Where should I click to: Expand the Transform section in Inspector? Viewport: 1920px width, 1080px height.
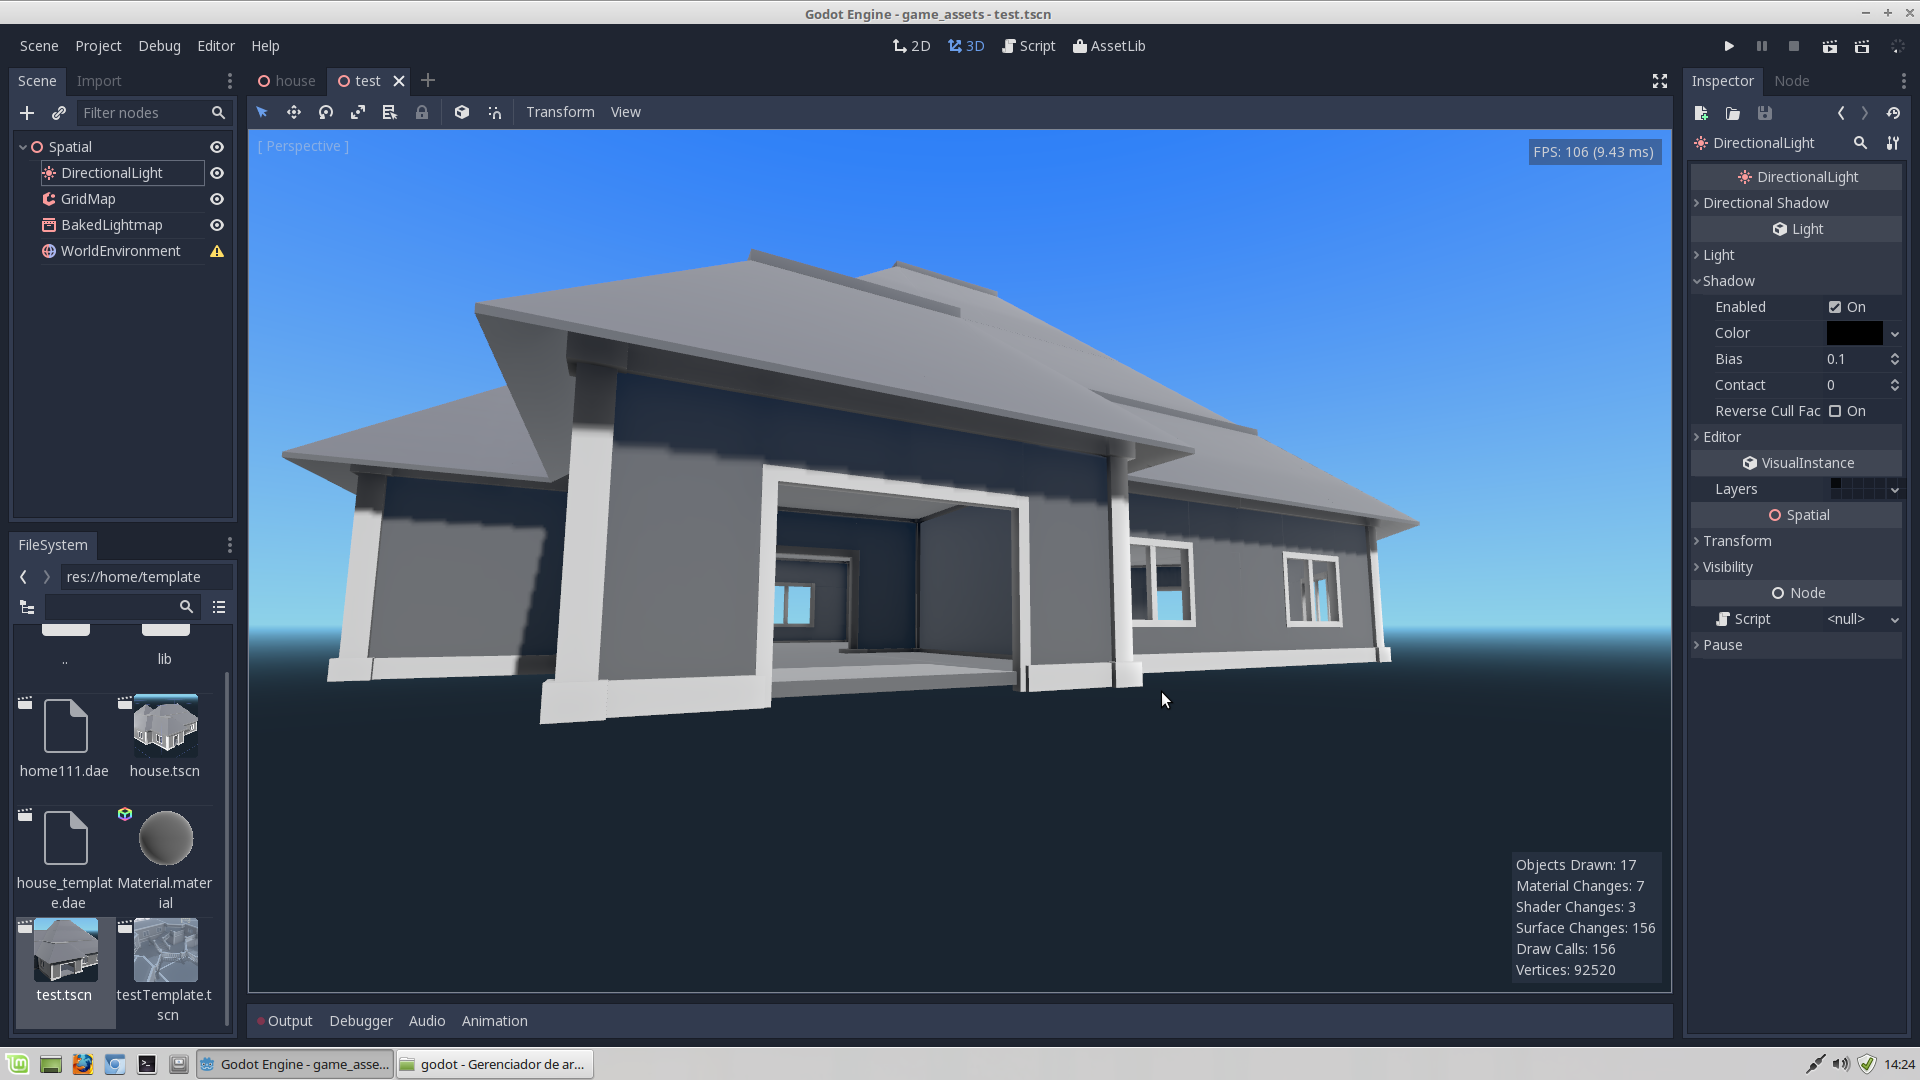pyautogui.click(x=1735, y=541)
